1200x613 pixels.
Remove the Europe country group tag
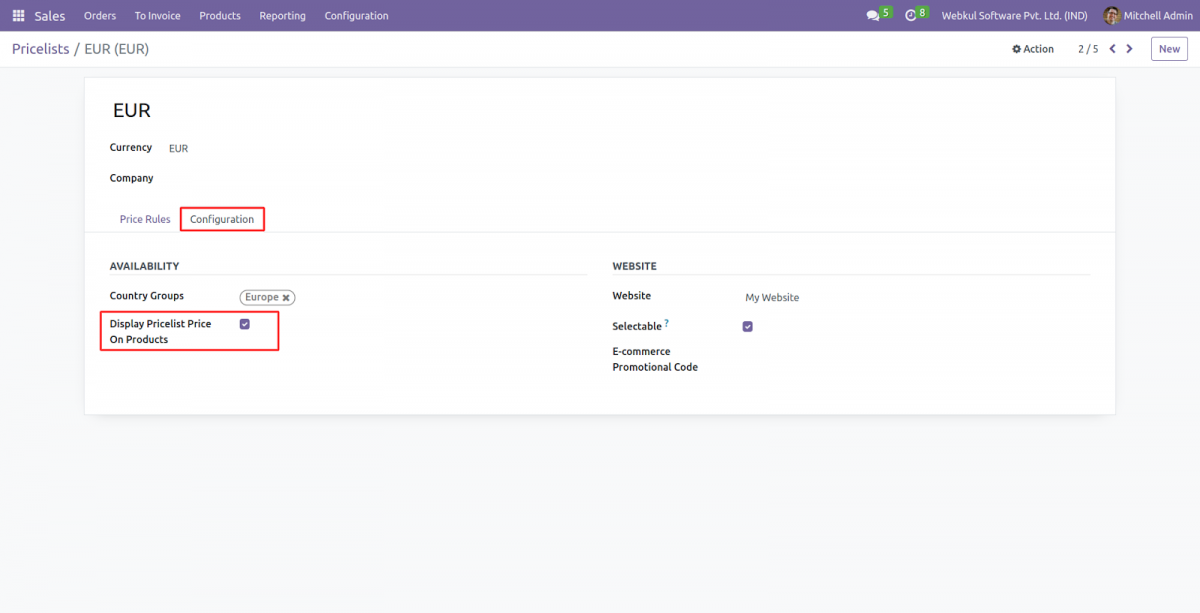pyautogui.click(x=287, y=297)
